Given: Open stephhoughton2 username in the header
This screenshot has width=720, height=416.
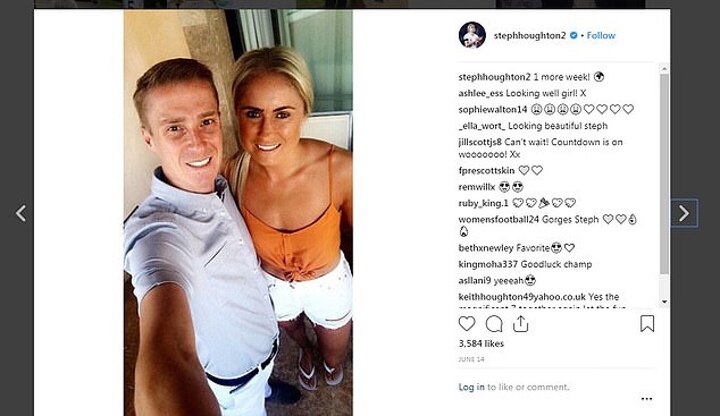Looking at the screenshot, I should (529, 35).
